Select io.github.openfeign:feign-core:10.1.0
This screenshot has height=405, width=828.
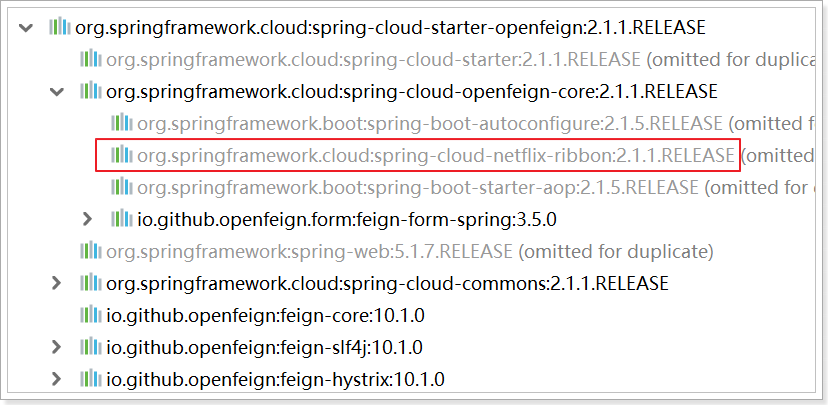pos(266,316)
